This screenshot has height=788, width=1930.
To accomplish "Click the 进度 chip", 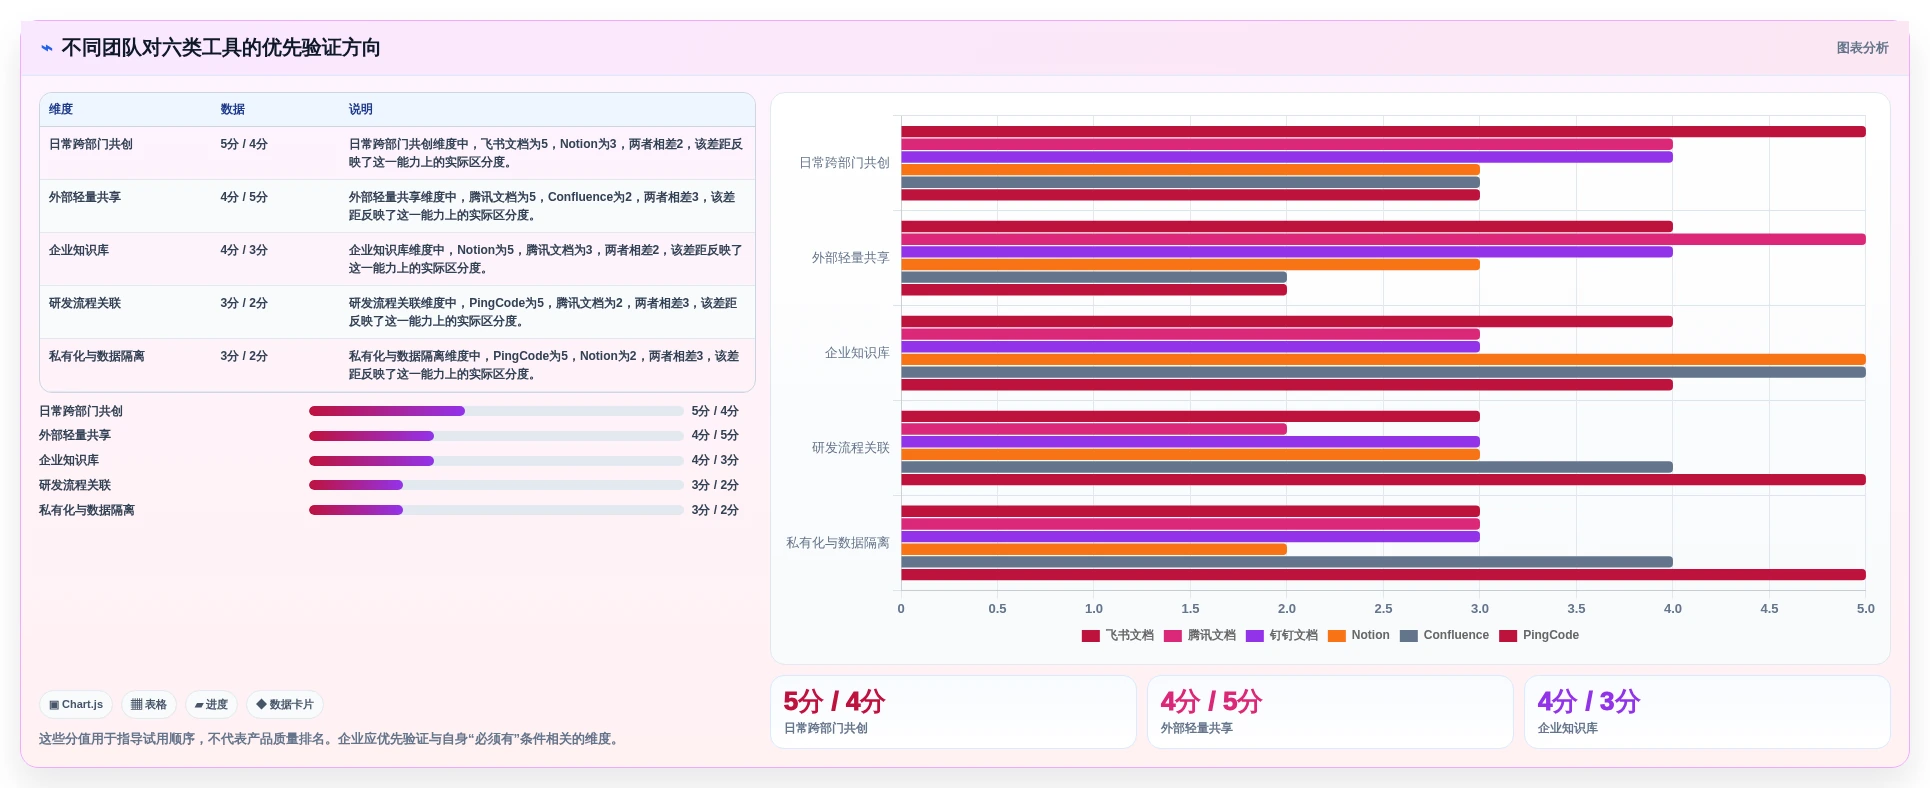I will coord(211,704).
